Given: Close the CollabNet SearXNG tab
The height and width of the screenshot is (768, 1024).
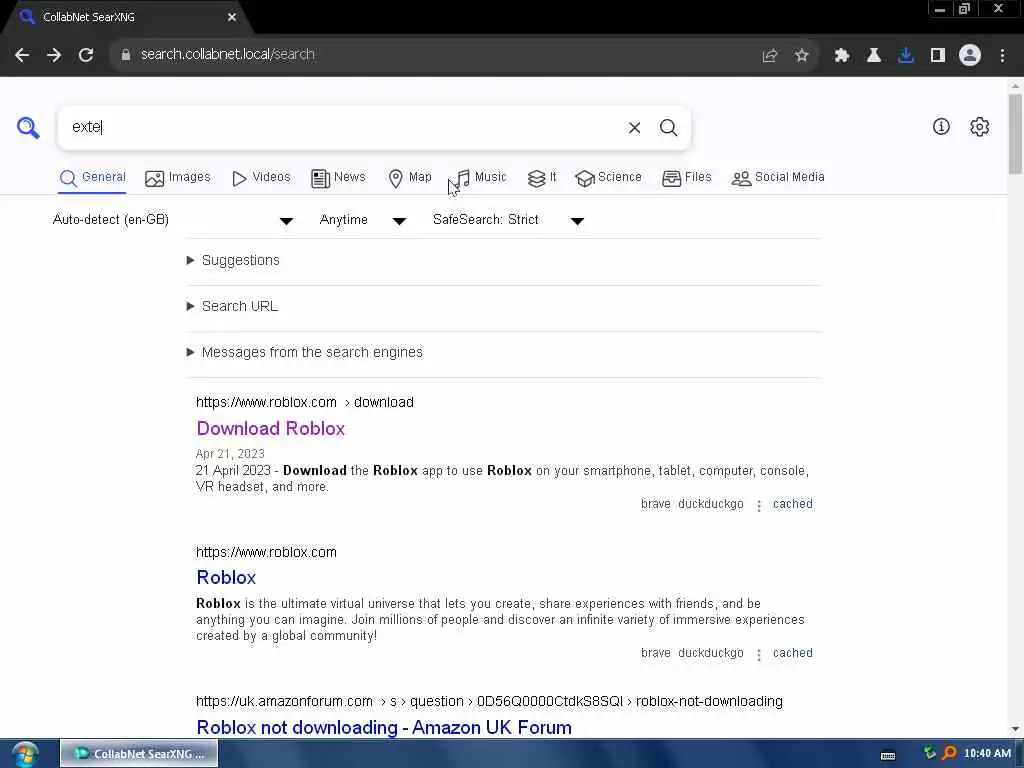Looking at the screenshot, I should (x=231, y=17).
